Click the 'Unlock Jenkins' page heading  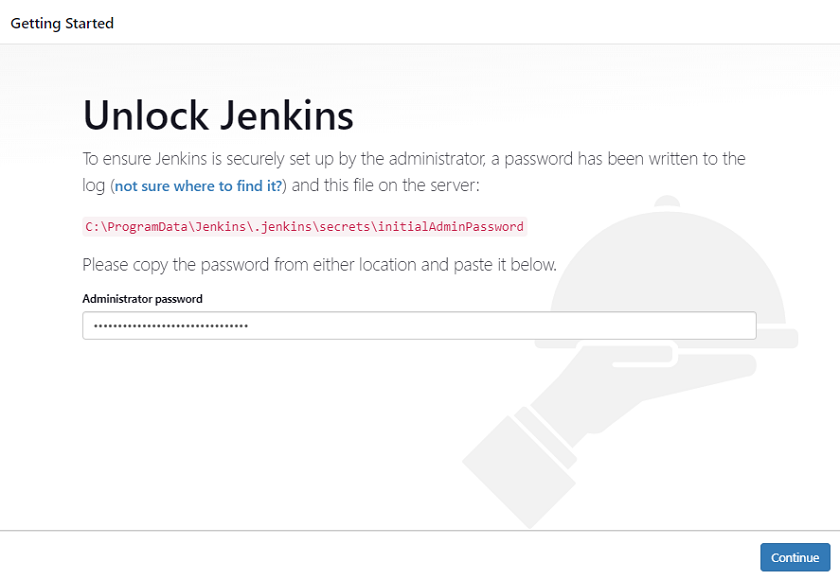(218, 116)
